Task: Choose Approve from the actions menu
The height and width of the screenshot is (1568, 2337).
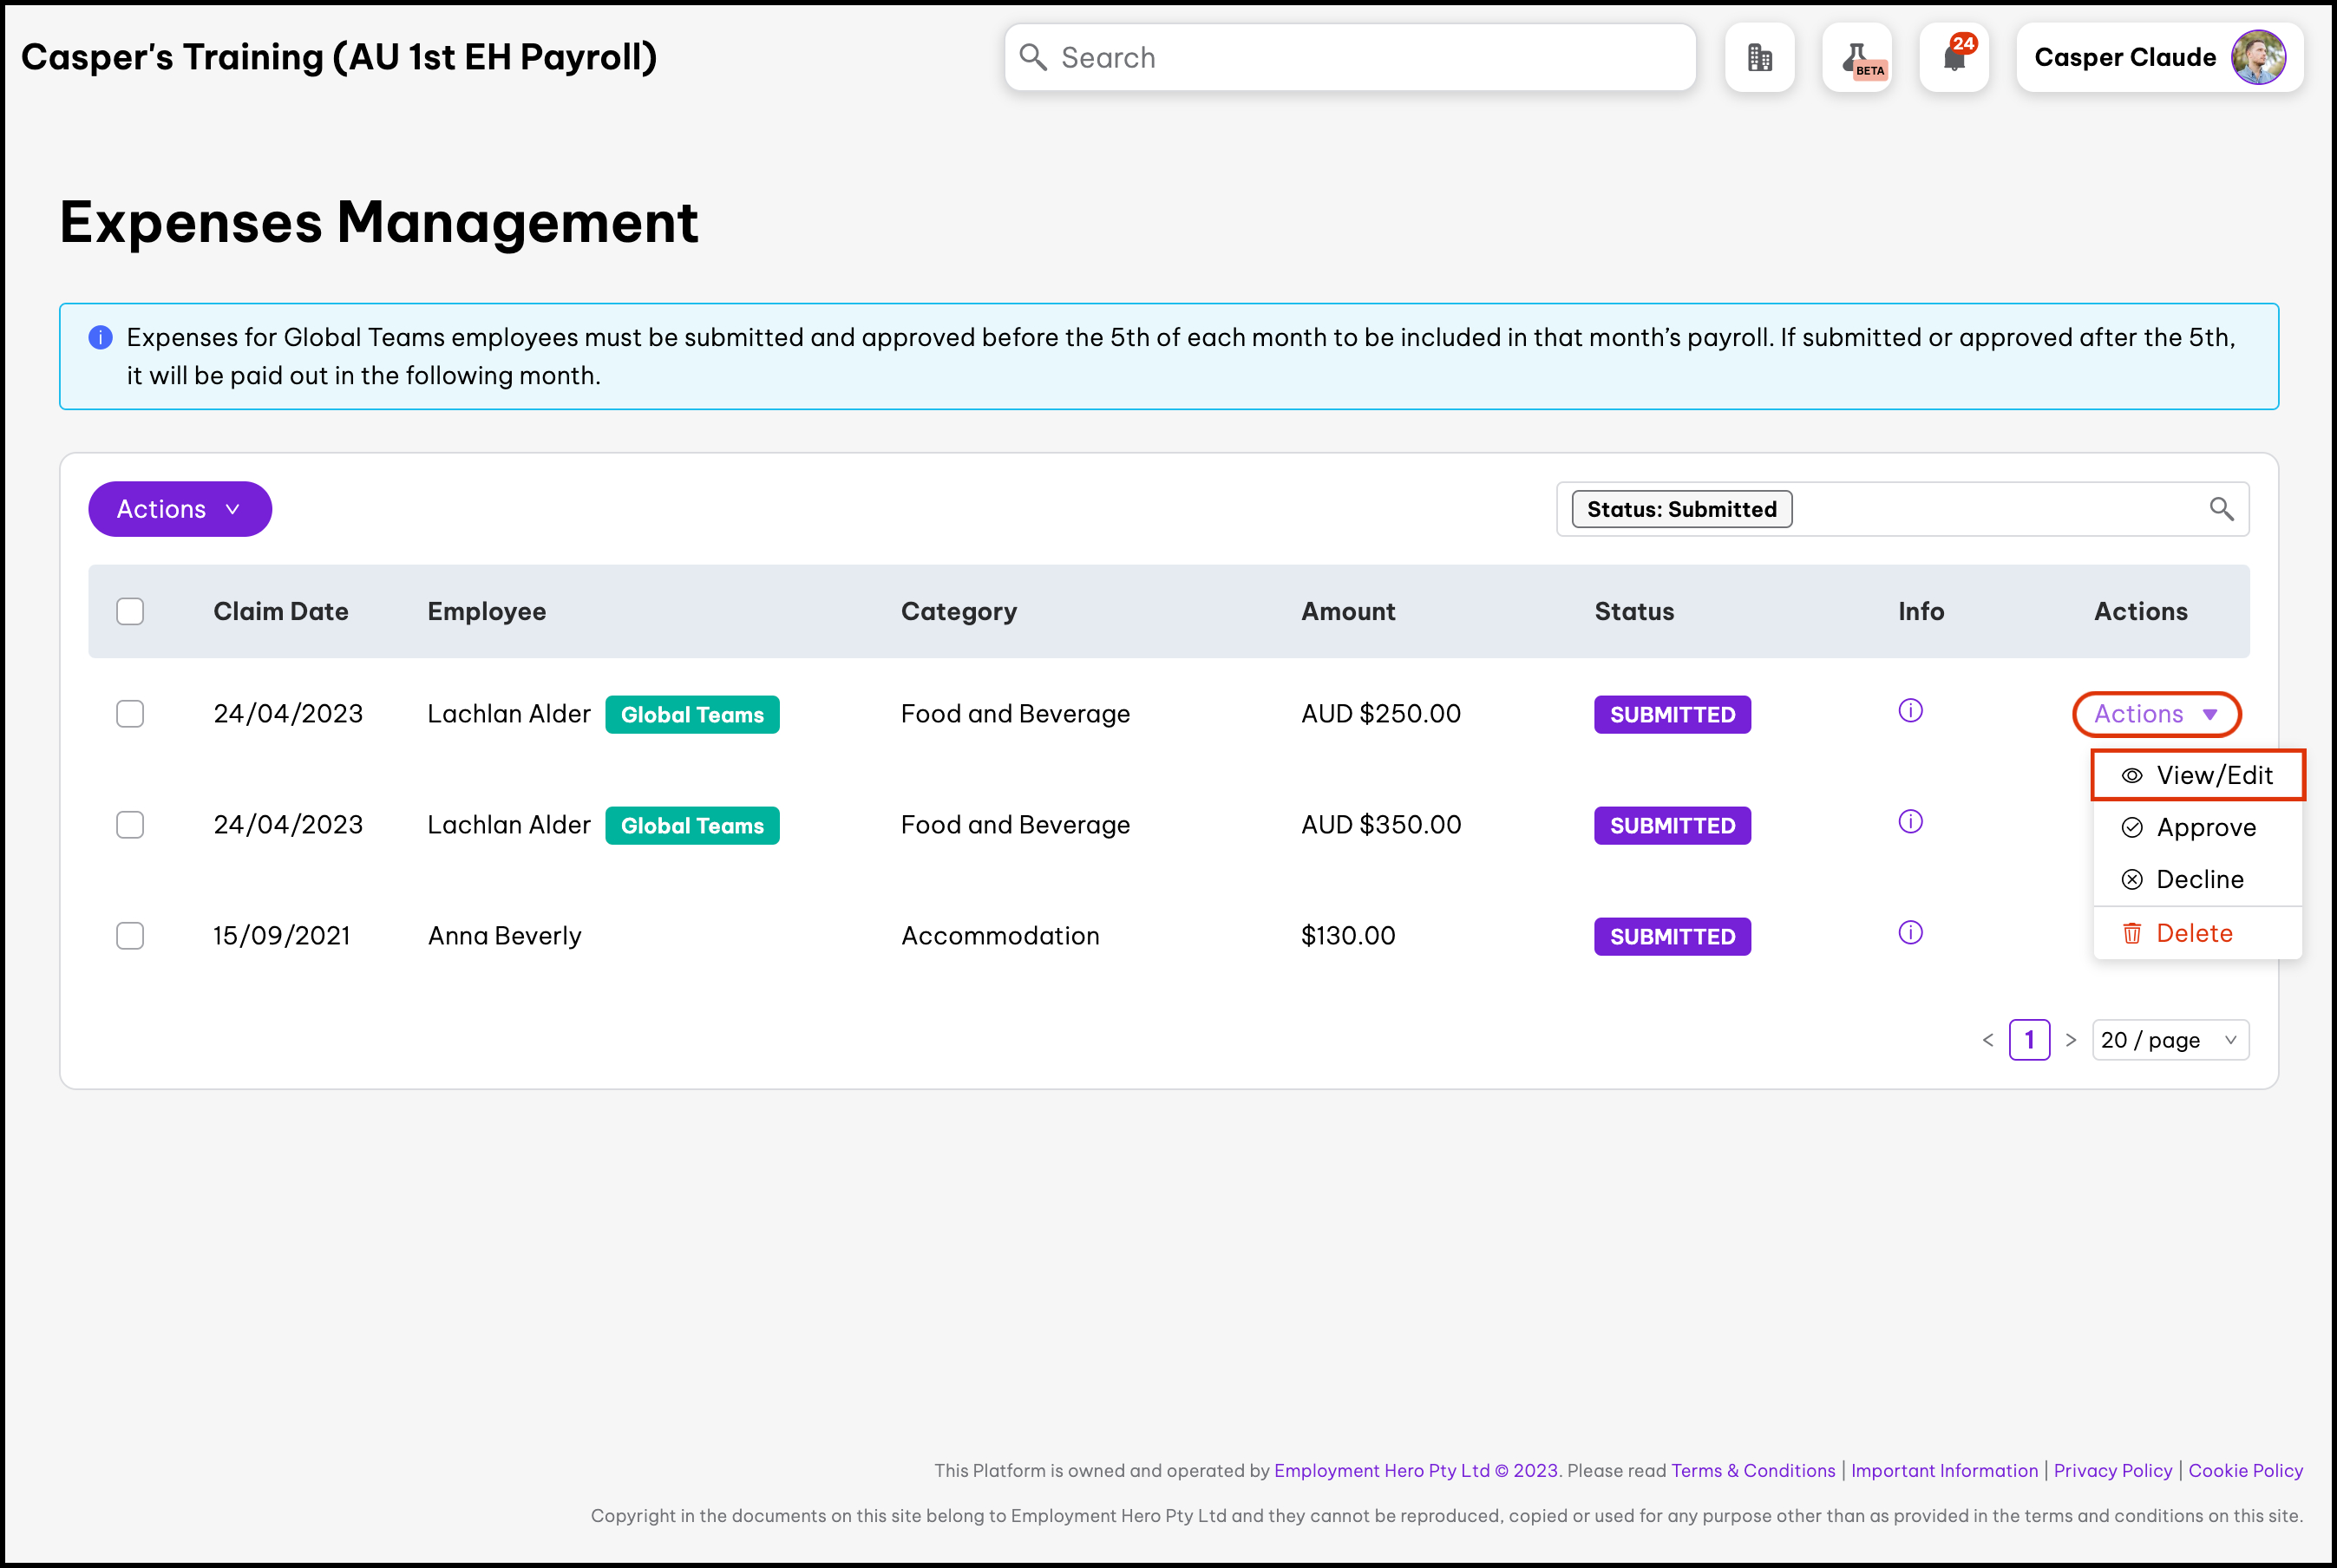Action: click(x=2197, y=827)
